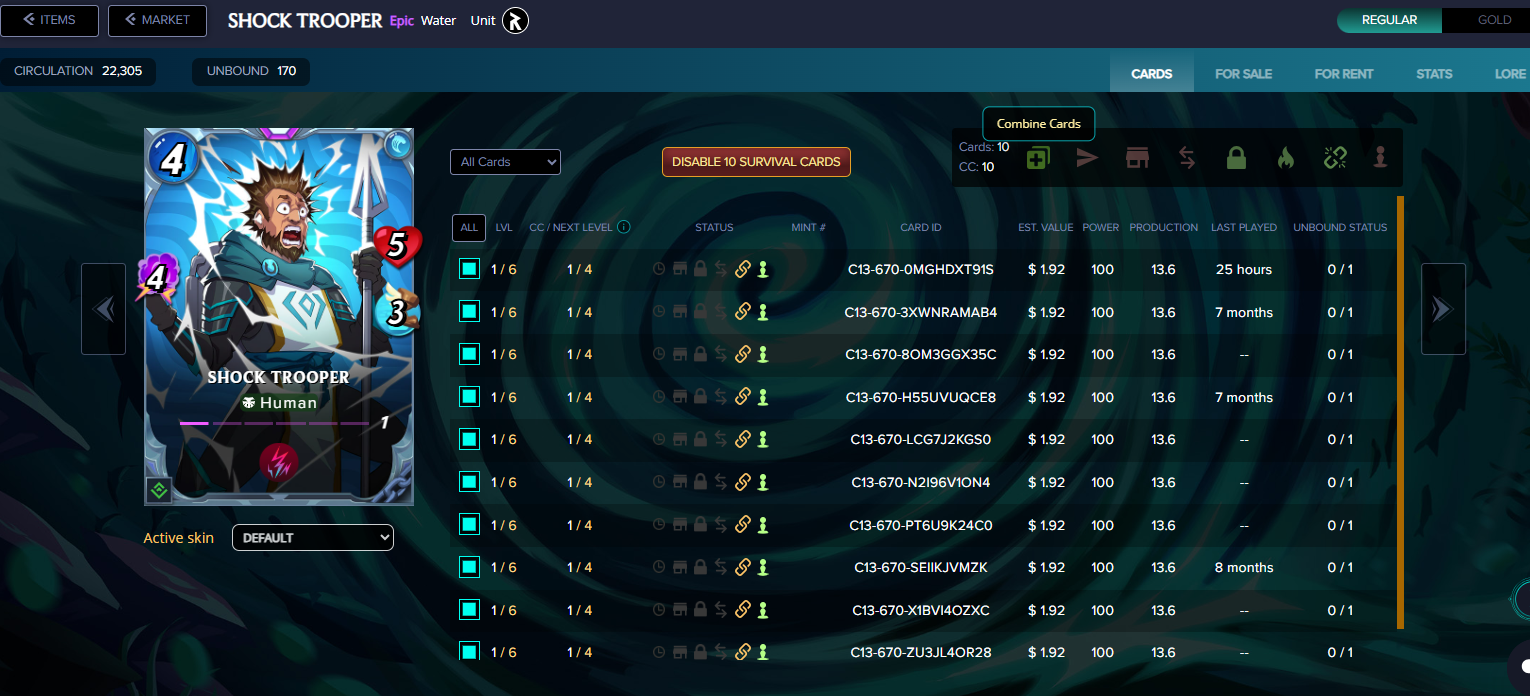This screenshot has width=1530, height=696.
Task: Go to the next card with right arrow
Action: 1443,309
